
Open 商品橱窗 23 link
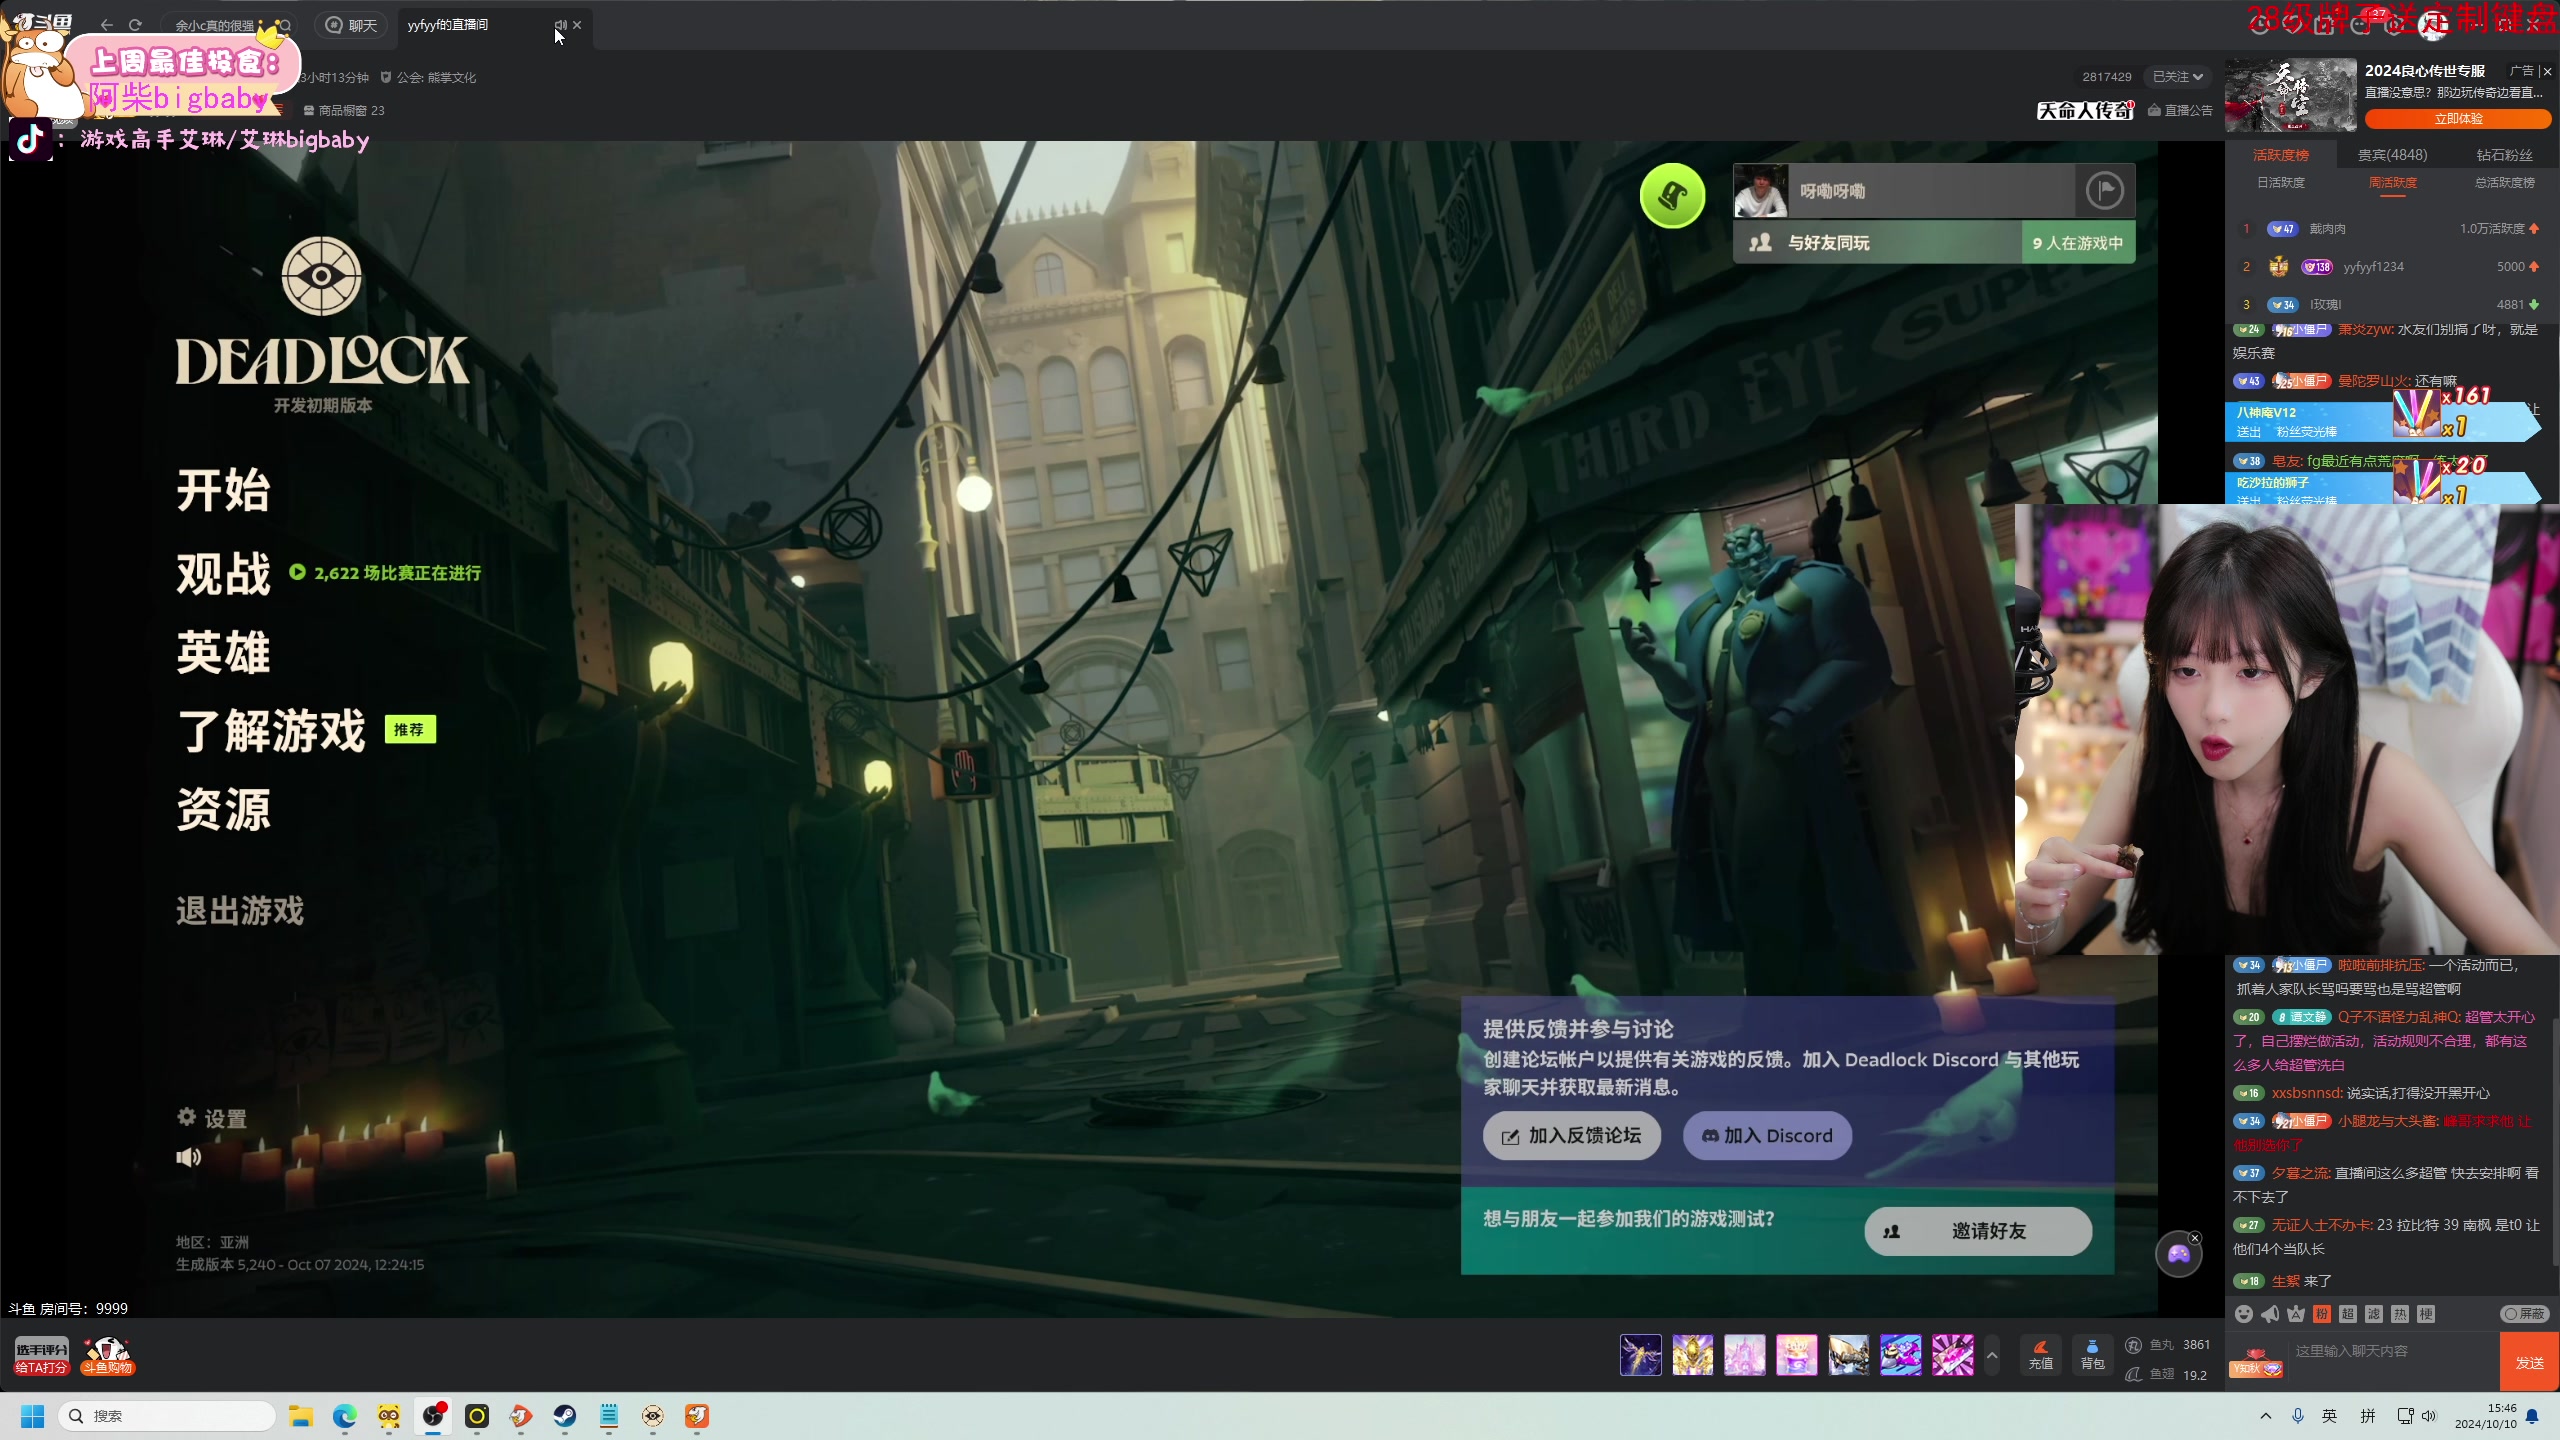(x=344, y=111)
